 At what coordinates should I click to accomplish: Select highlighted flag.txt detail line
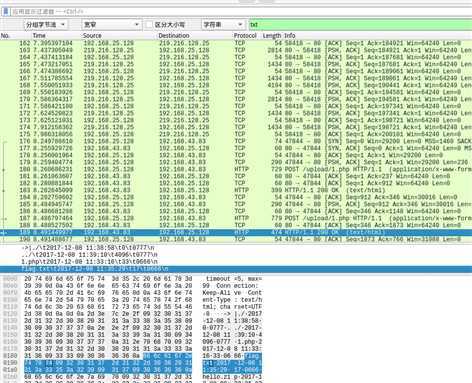tap(236, 269)
